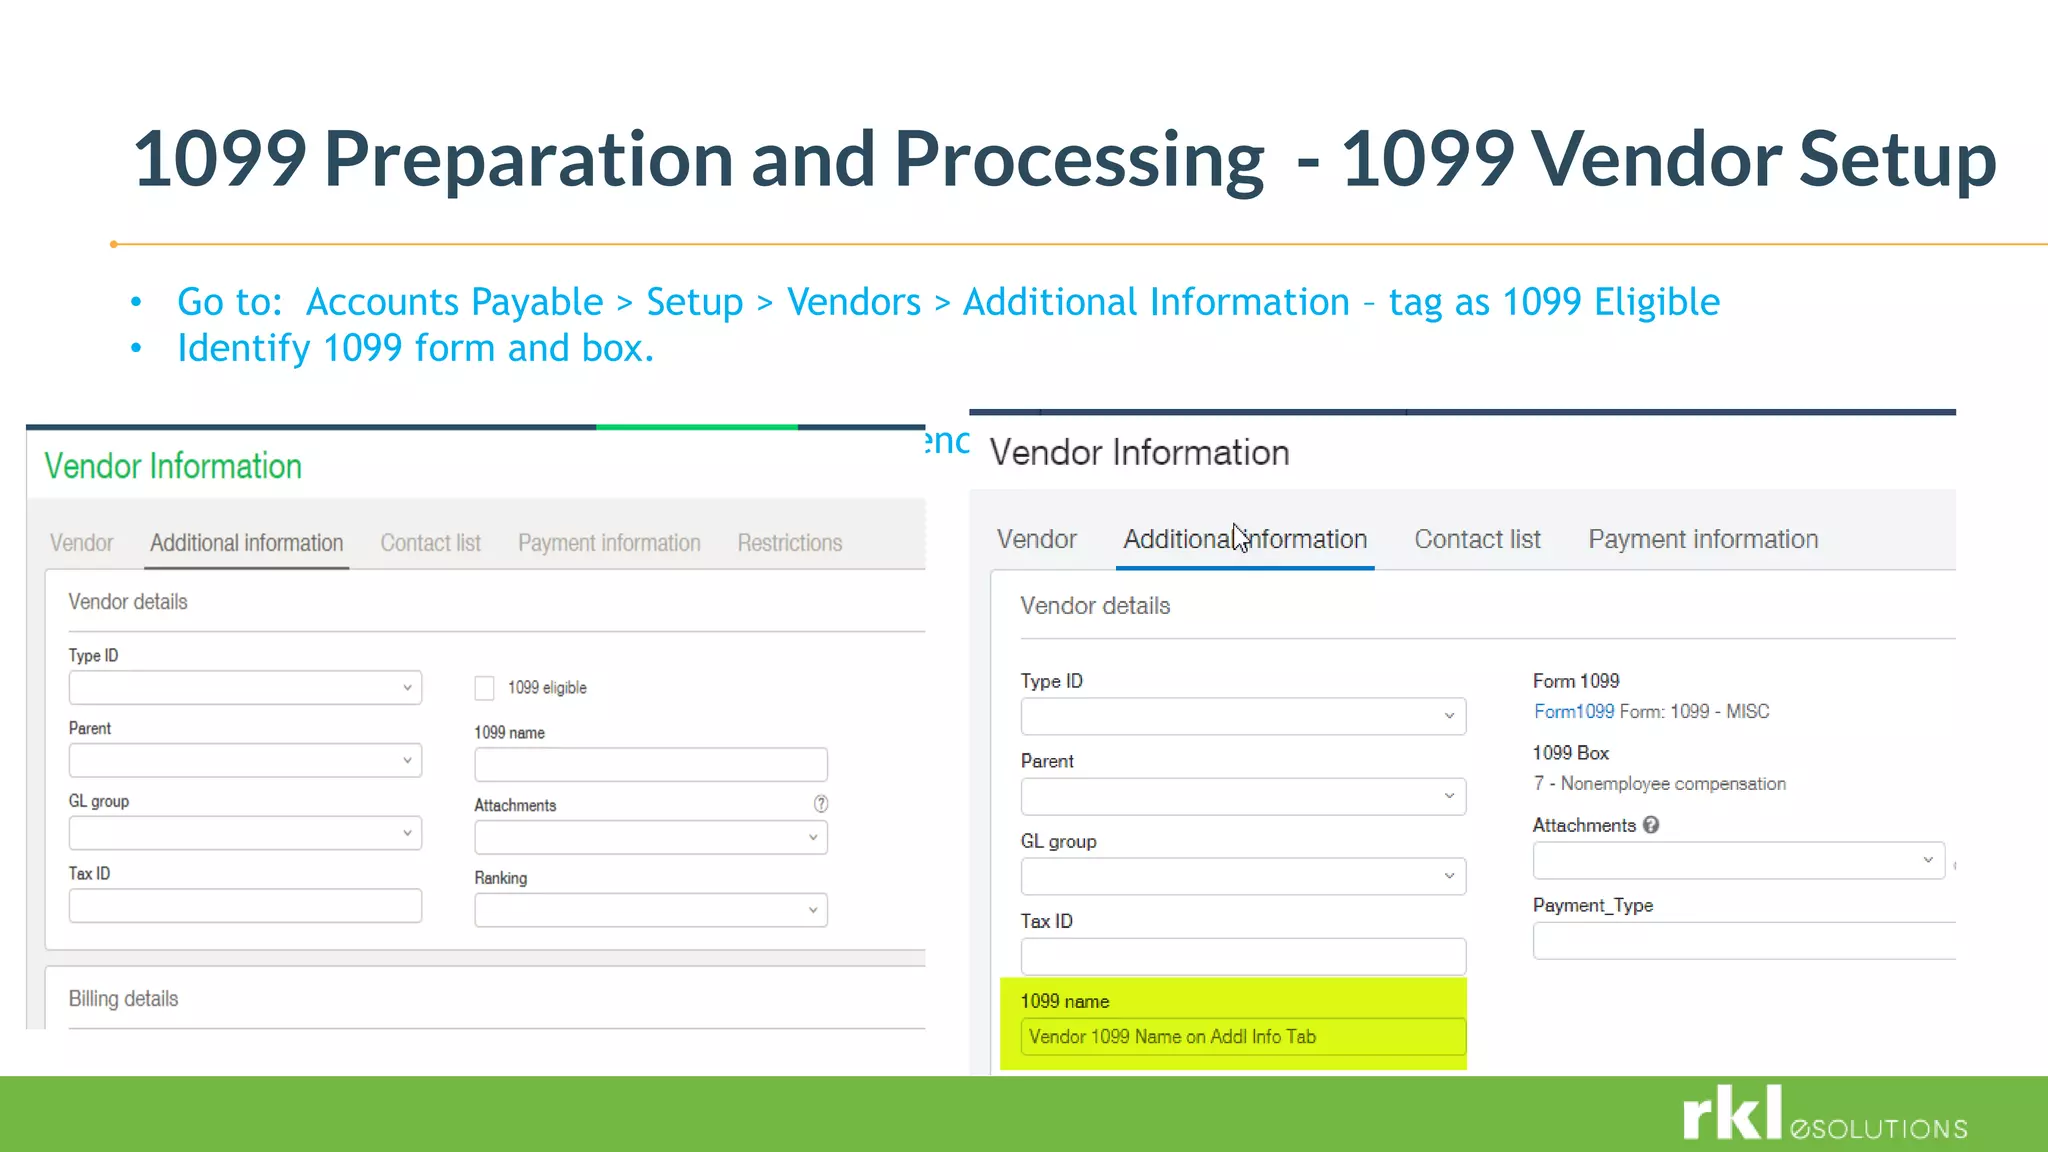Screen dimensions: 2048x1152
Task: Click '7 - Nonemployee compensation' text
Action: tap(1660, 784)
